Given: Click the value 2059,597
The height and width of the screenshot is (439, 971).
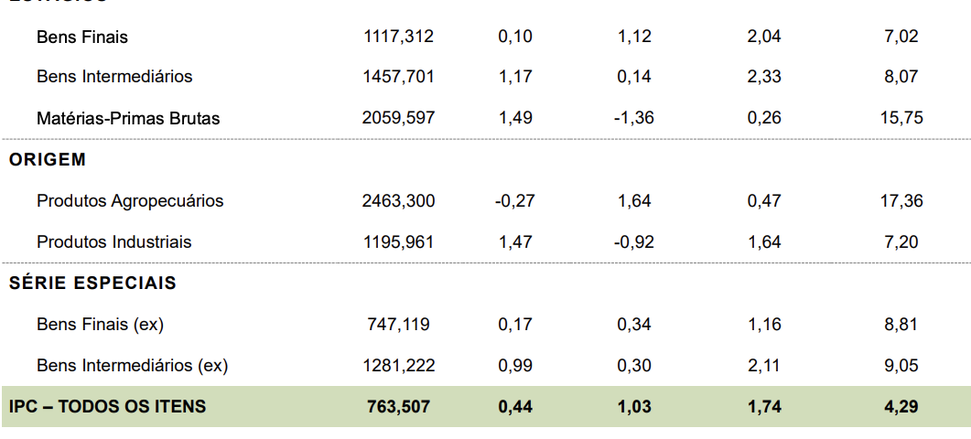Looking at the screenshot, I should [x=398, y=118].
